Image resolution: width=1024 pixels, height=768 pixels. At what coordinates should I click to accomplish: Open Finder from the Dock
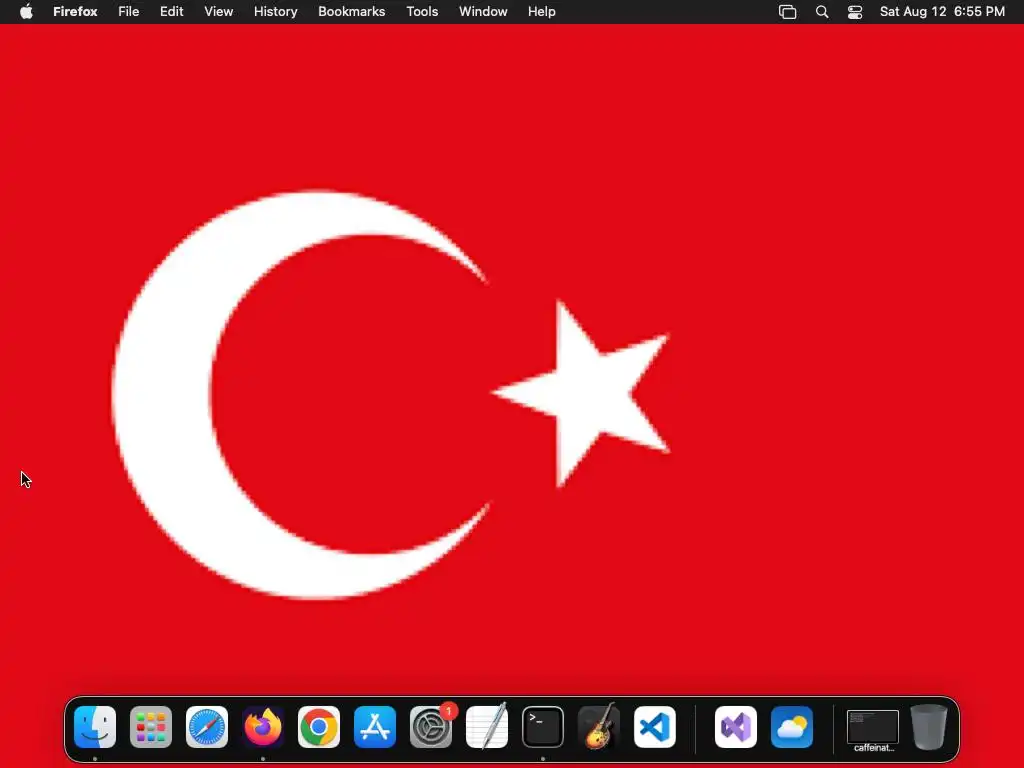pos(95,727)
